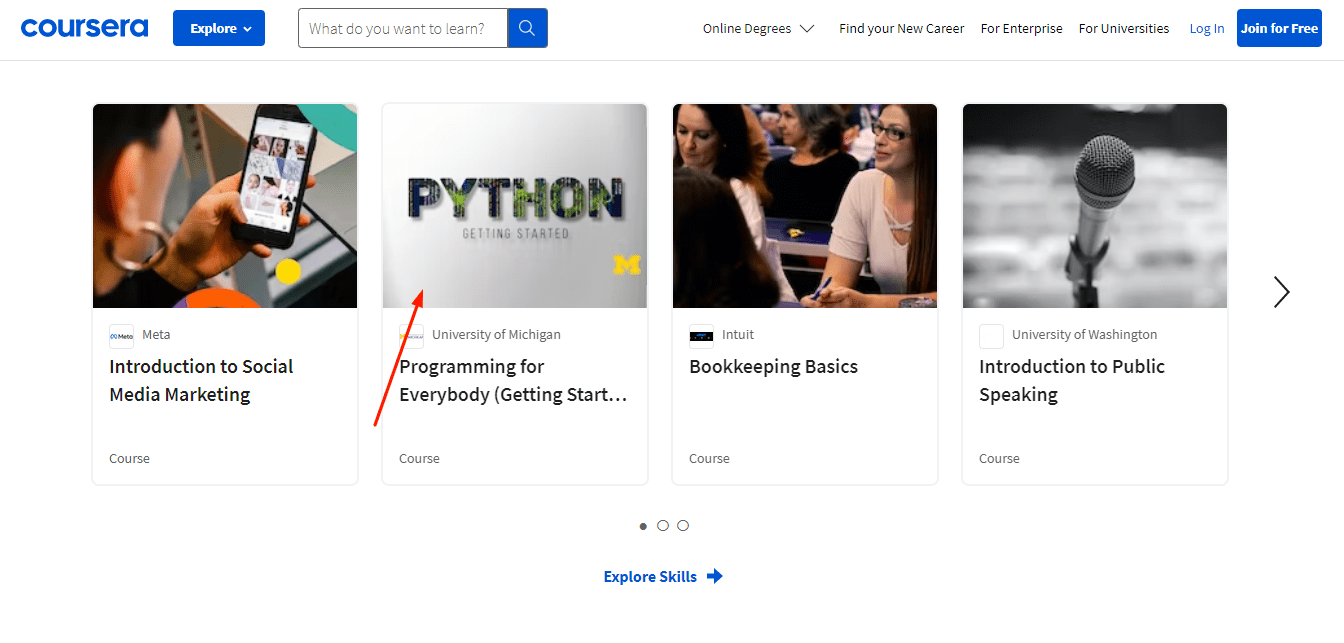1344x643 pixels.
Task: Click the Coursera logo
Action: (x=84, y=26)
